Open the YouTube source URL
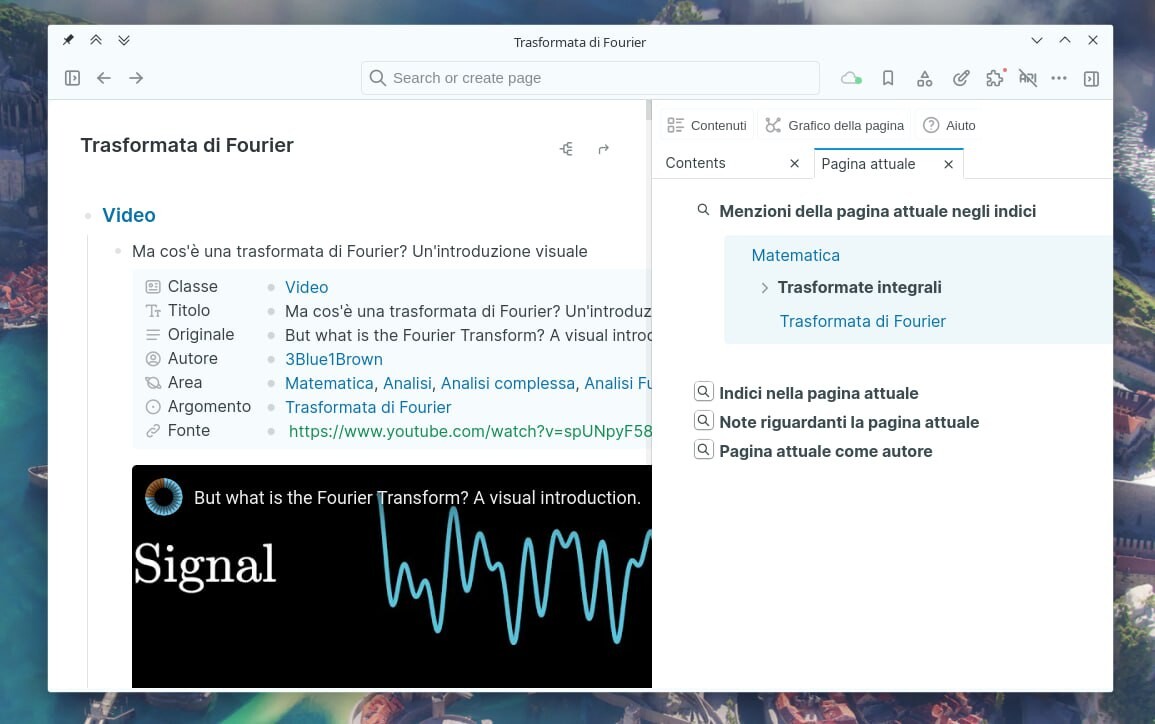Viewport: 1155px width, 724px height. pyautogui.click(x=470, y=432)
